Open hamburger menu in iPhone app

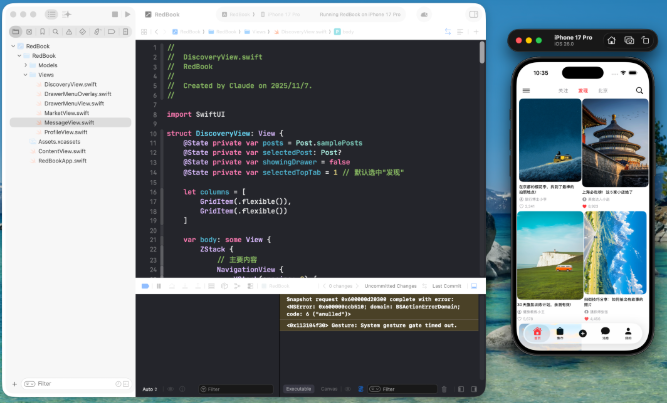(x=526, y=91)
